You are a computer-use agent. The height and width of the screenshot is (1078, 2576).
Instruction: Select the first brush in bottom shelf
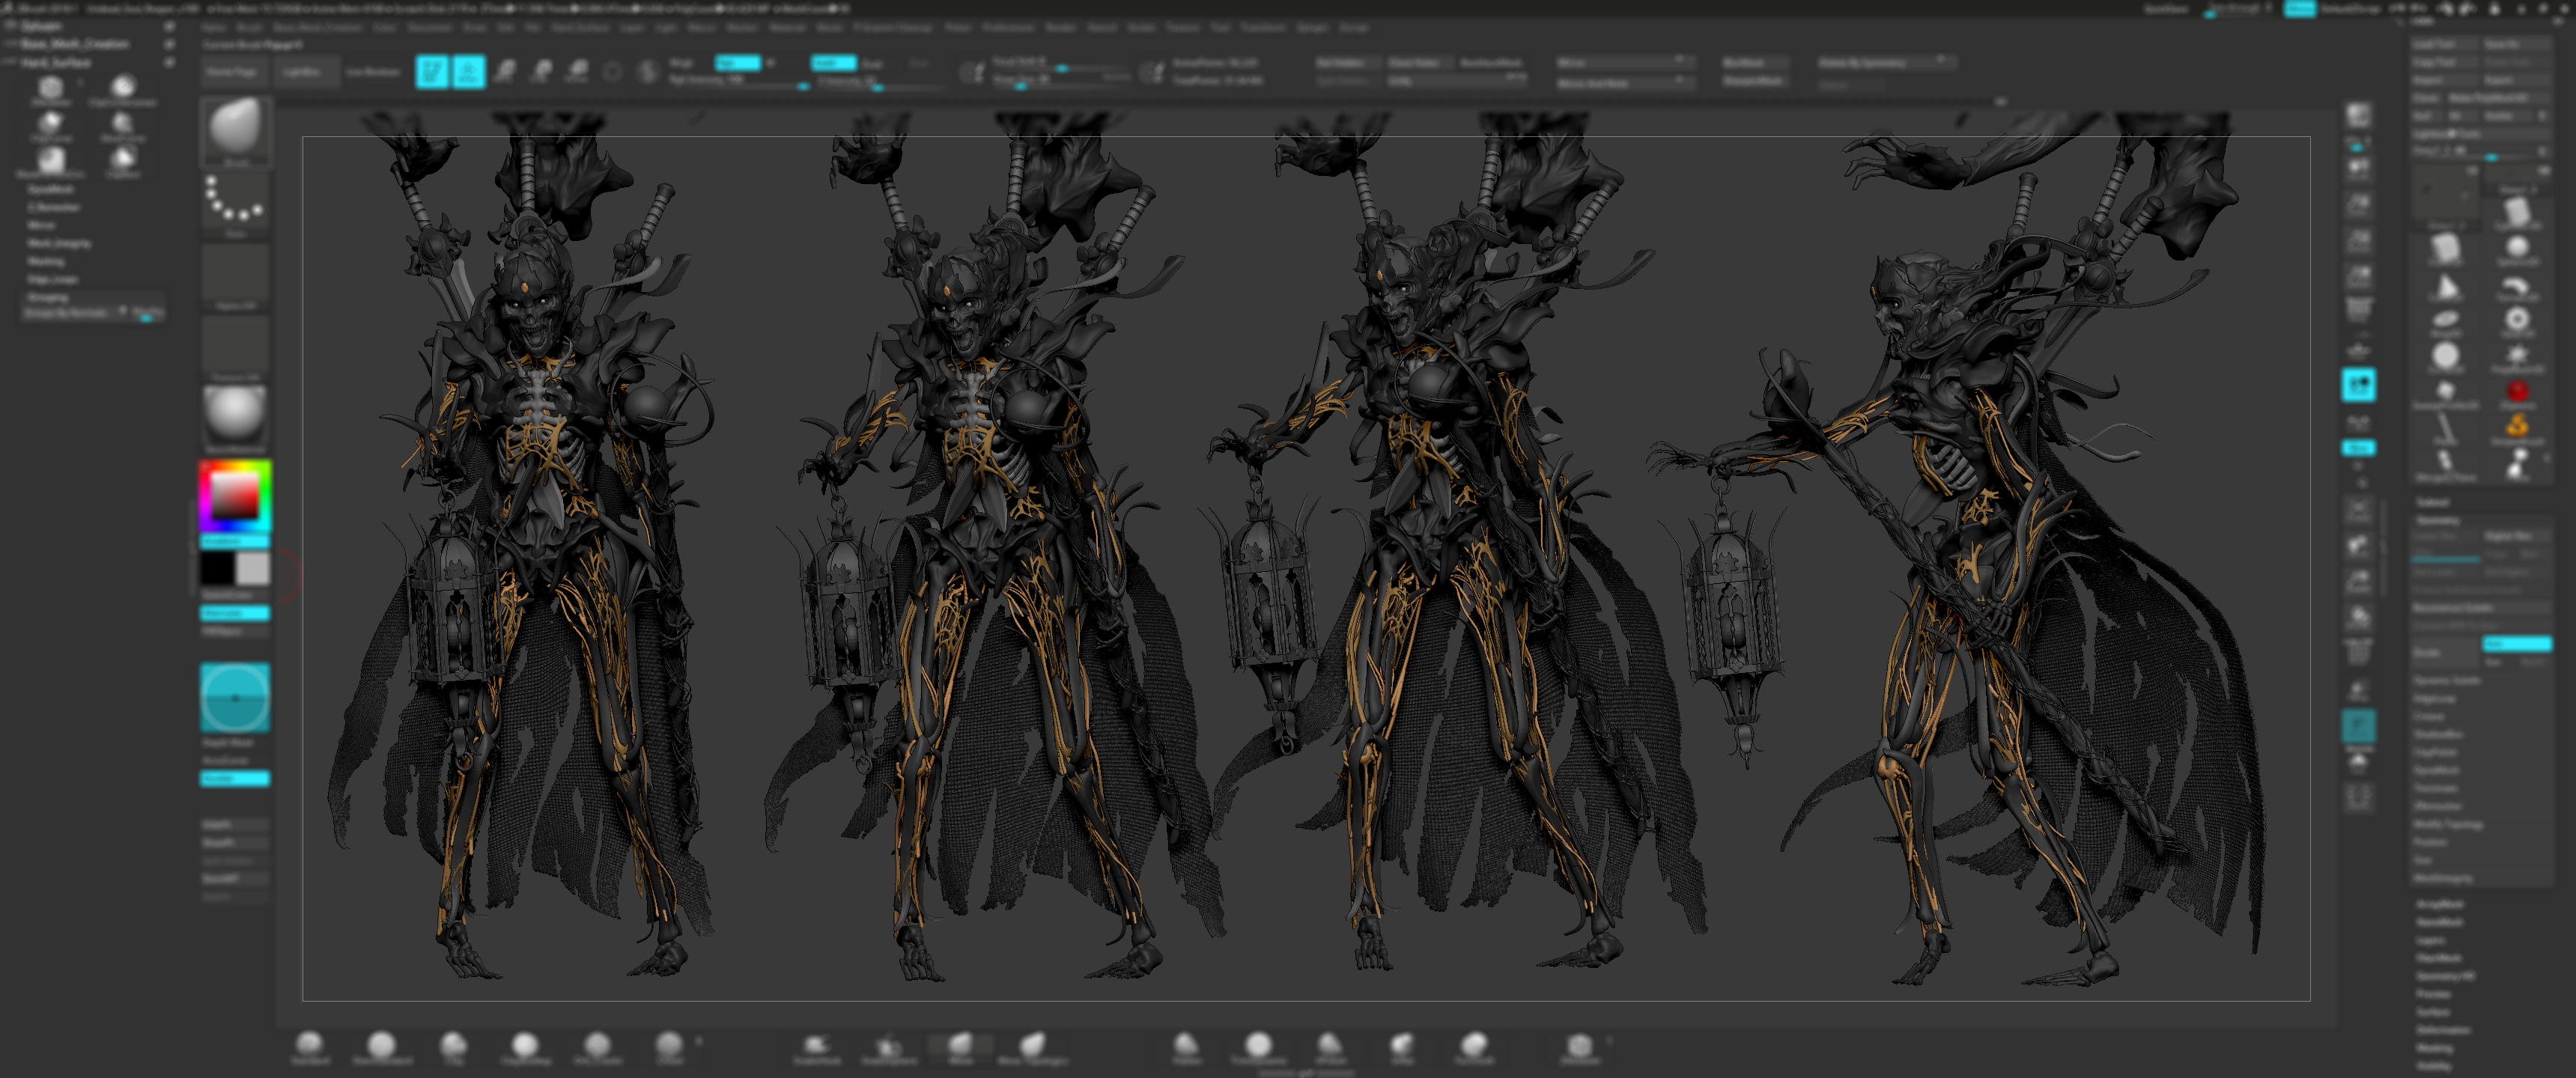(x=309, y=1047)
